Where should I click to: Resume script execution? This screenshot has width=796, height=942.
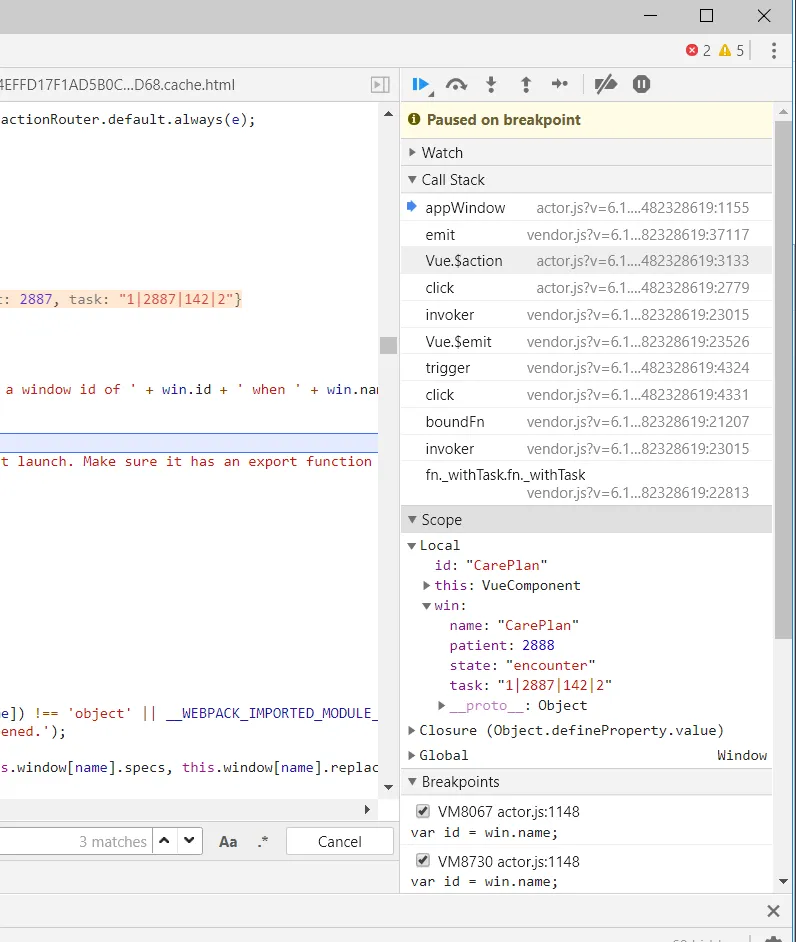[x=420, y=85]
